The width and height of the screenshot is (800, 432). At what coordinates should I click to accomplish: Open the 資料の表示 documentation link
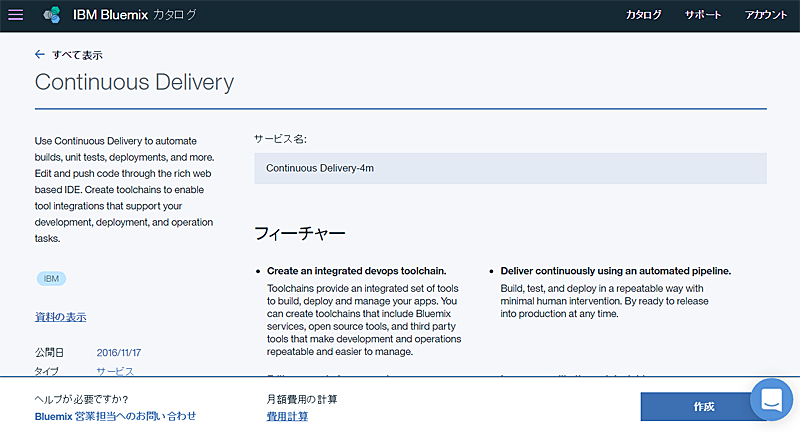point(60,317)
